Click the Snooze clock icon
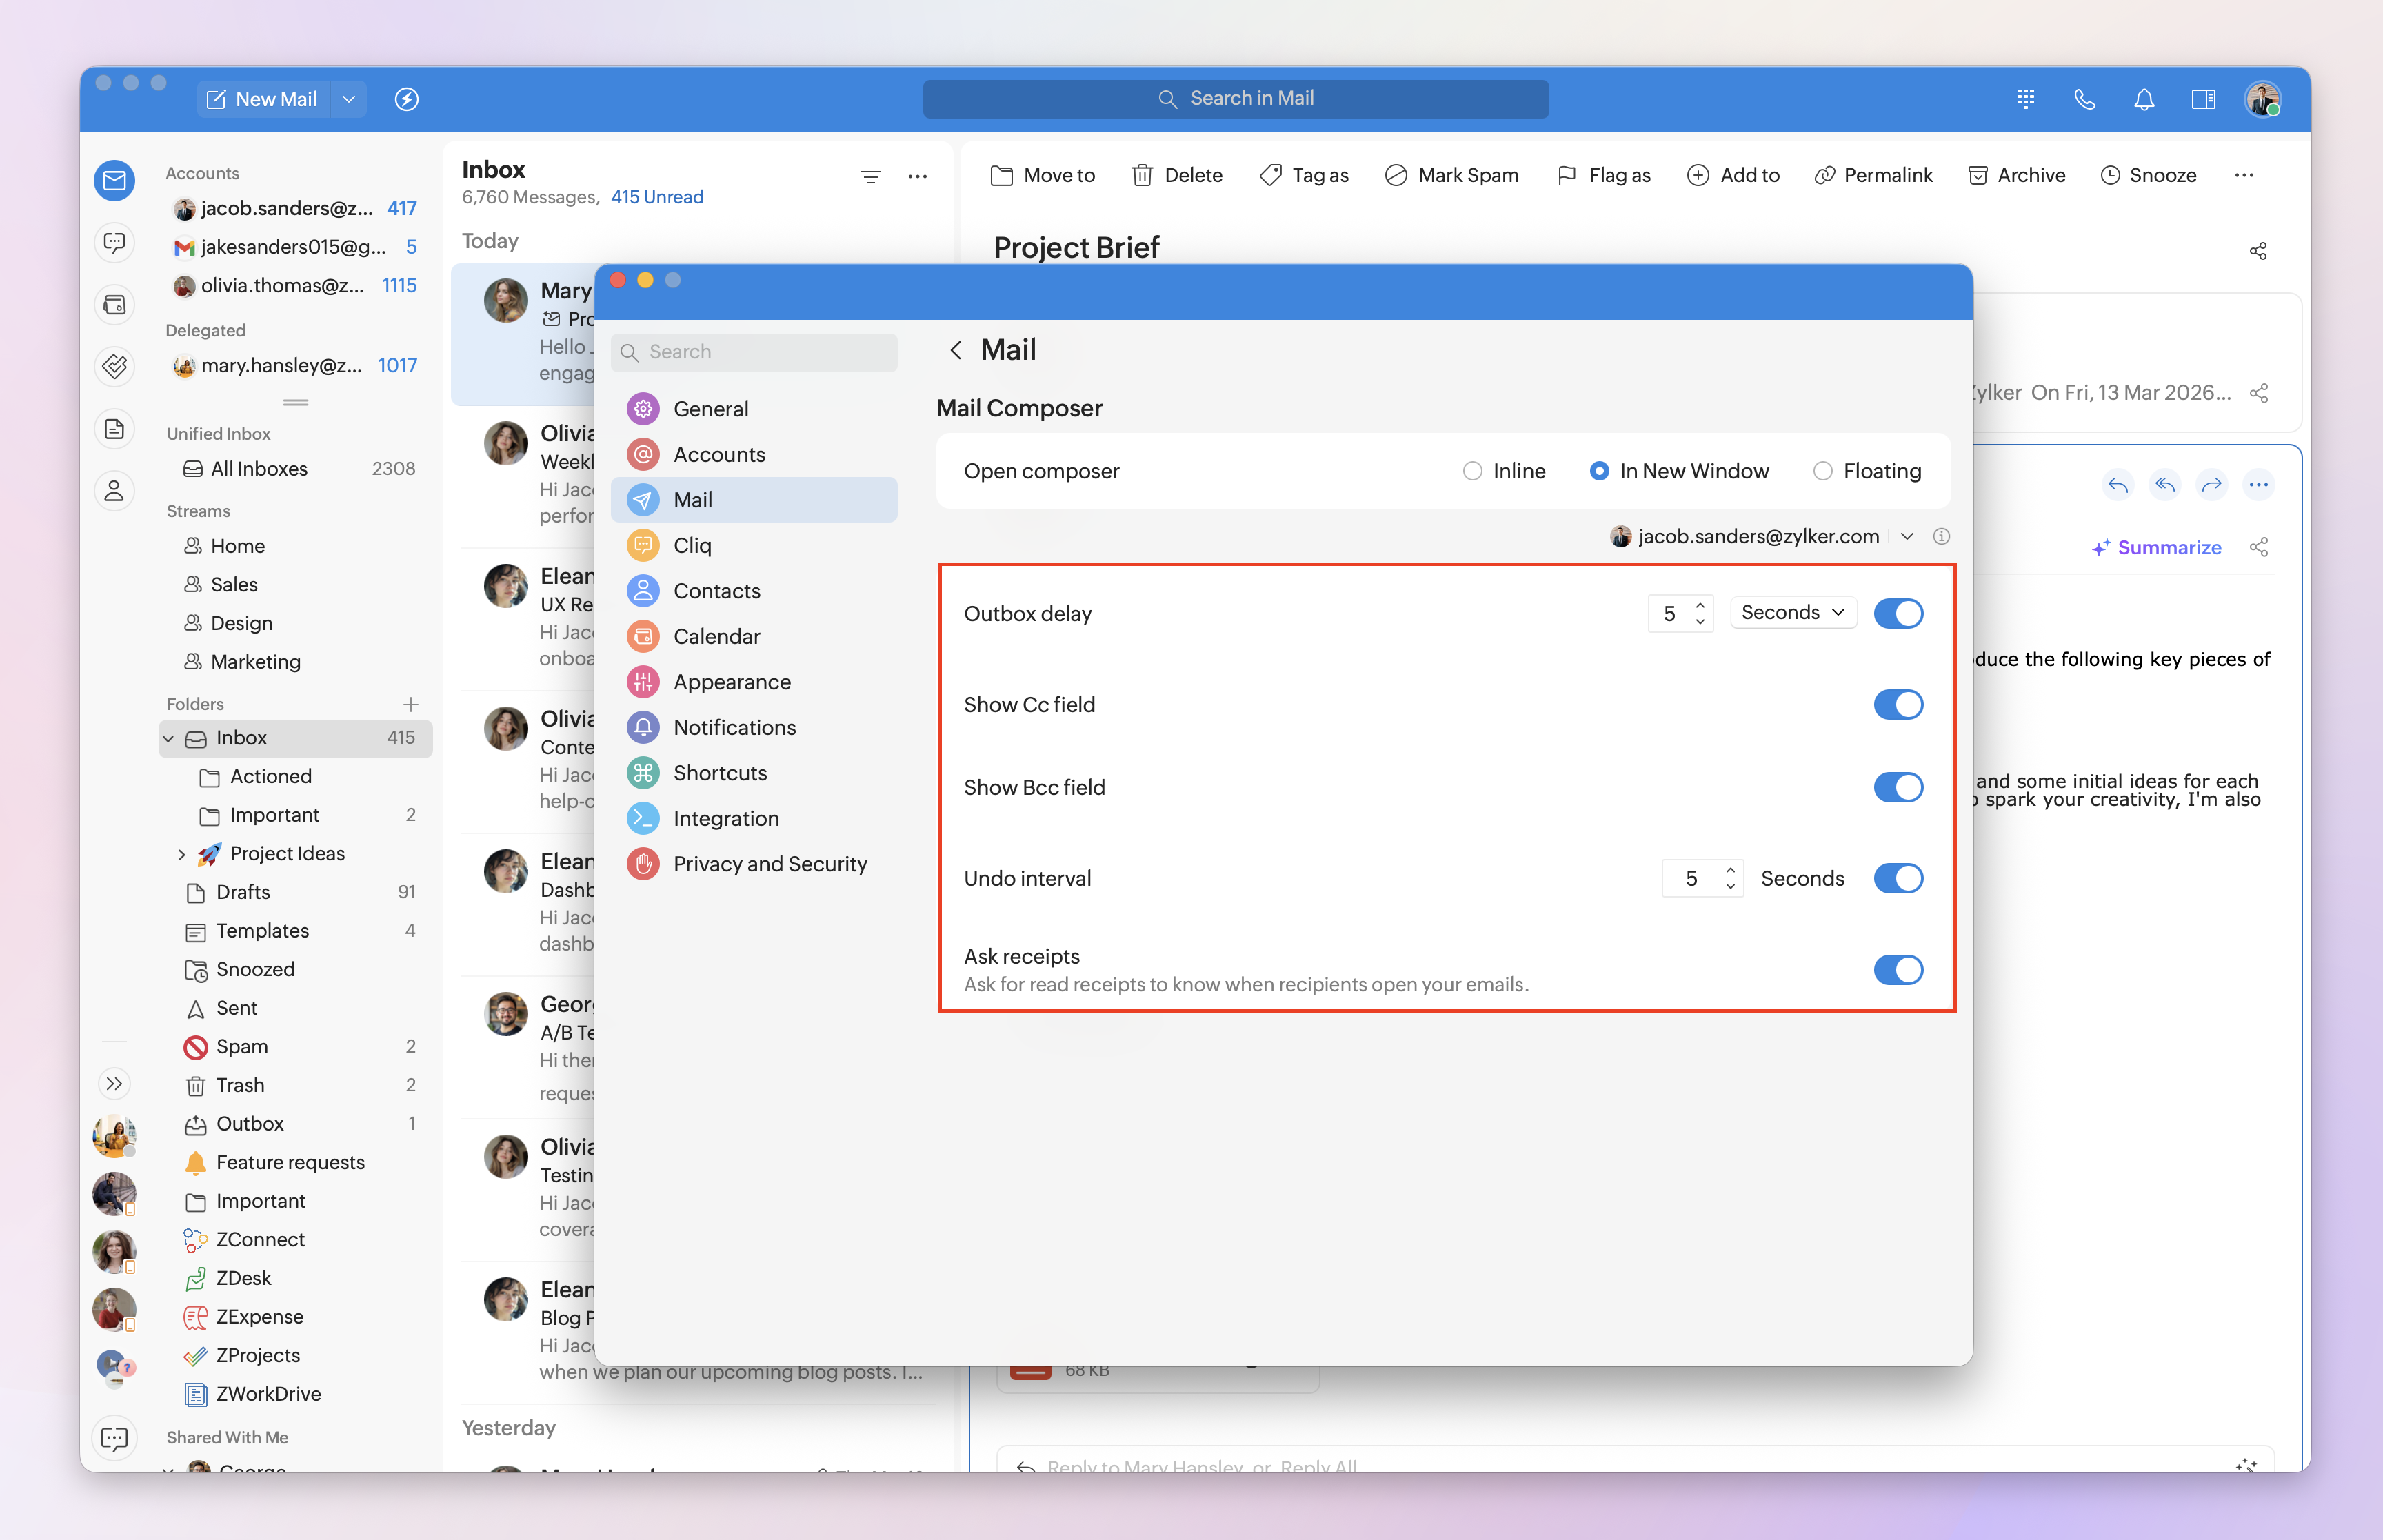2383x1540 pixels. click(2109, 175)
